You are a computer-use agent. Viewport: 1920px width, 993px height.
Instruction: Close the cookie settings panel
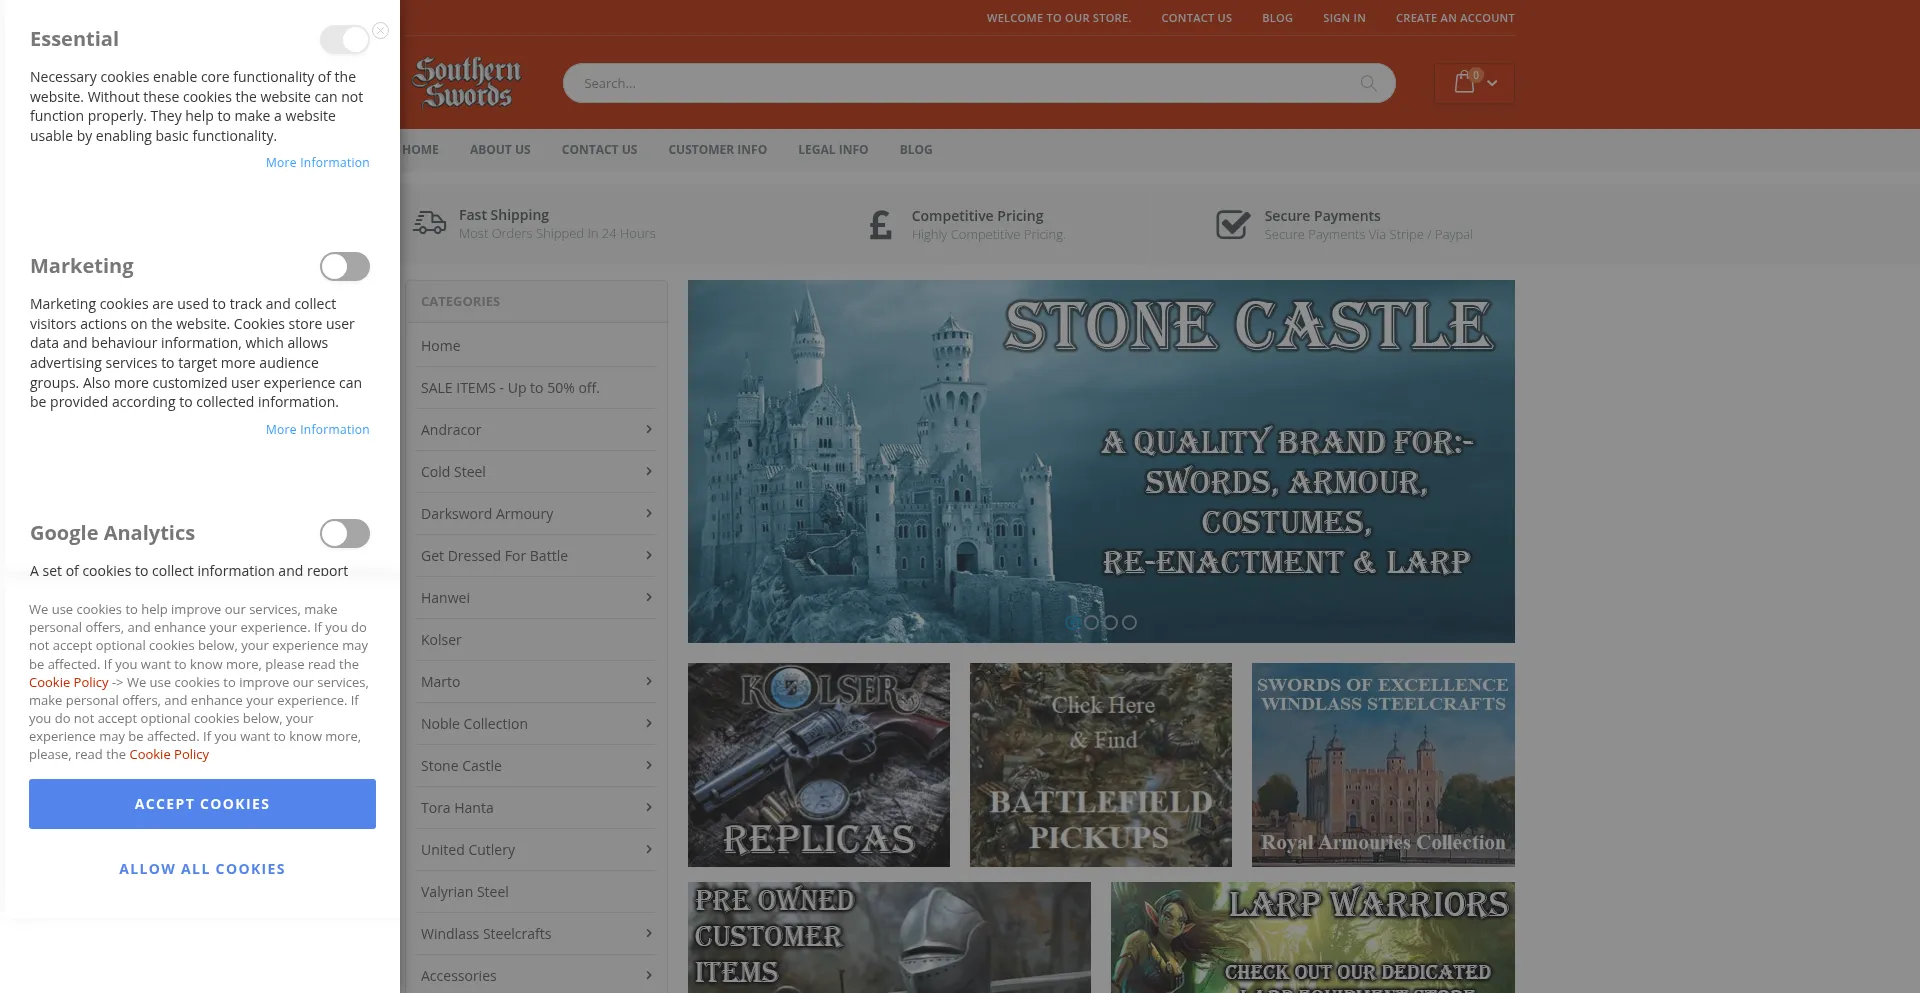pos(380,31)
